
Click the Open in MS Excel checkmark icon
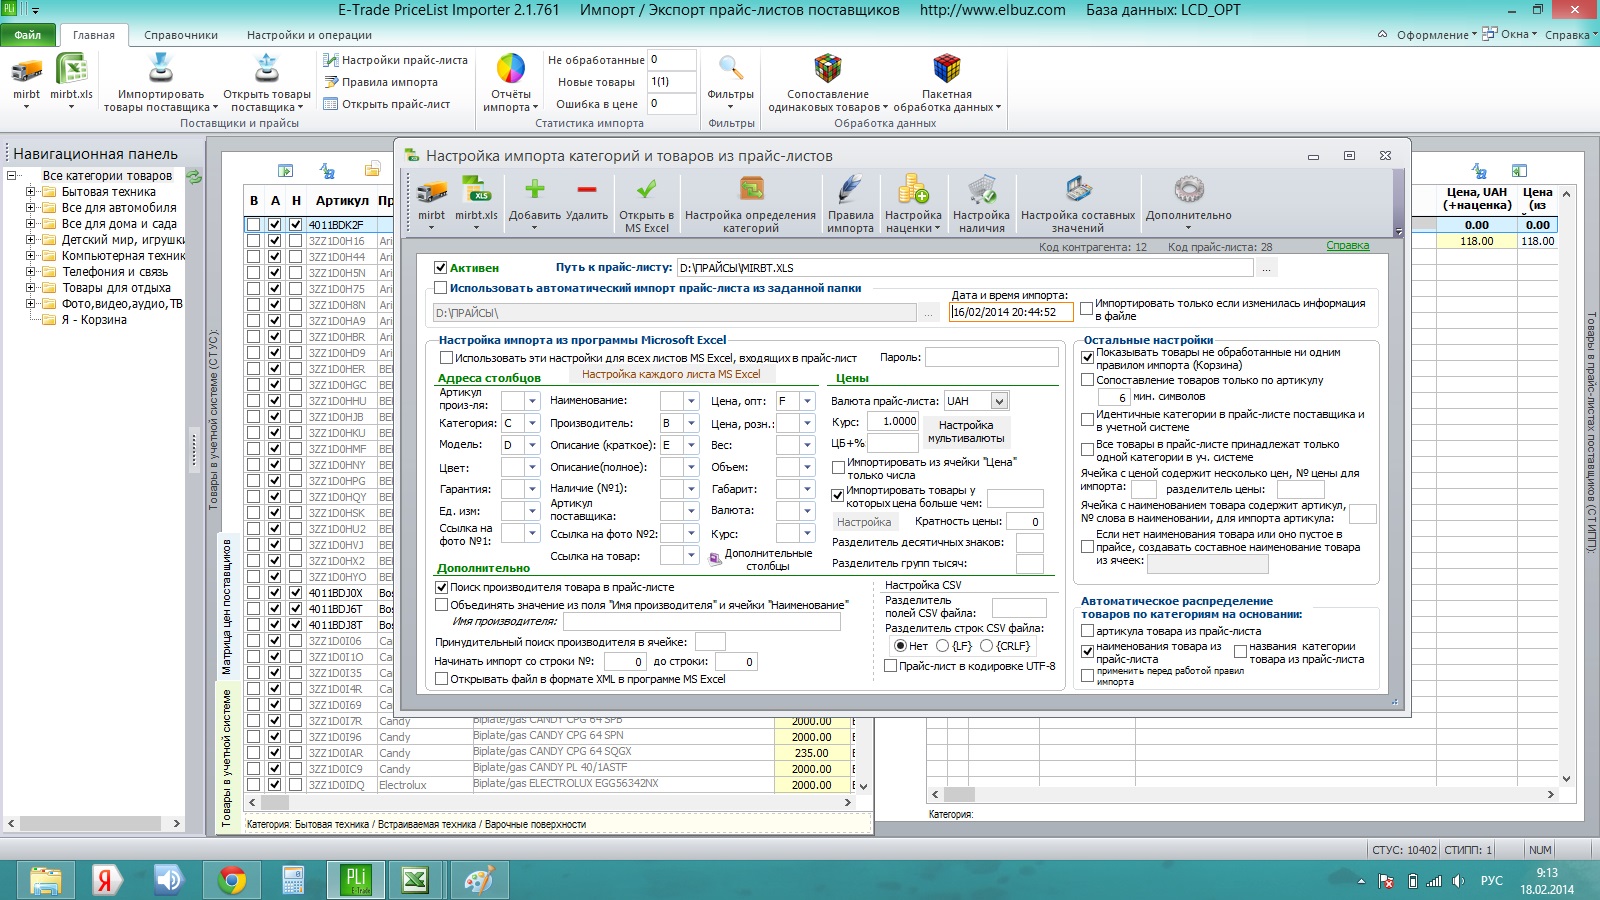point(647,189)
